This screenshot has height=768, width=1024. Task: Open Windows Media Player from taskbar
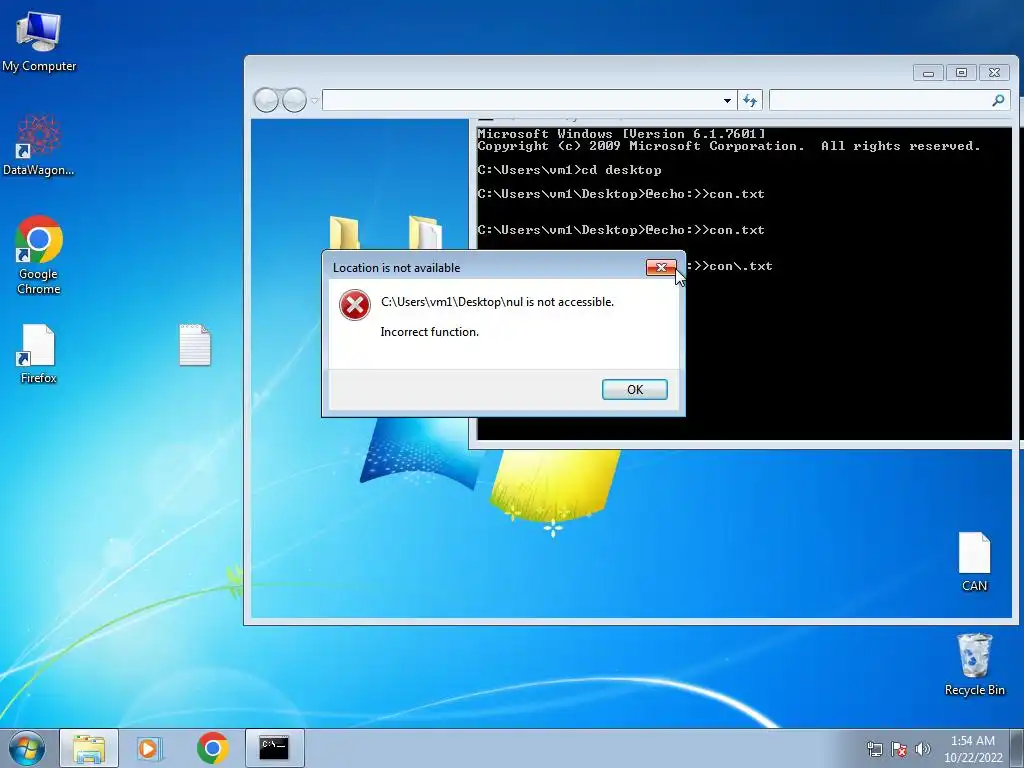click(149, 748)
